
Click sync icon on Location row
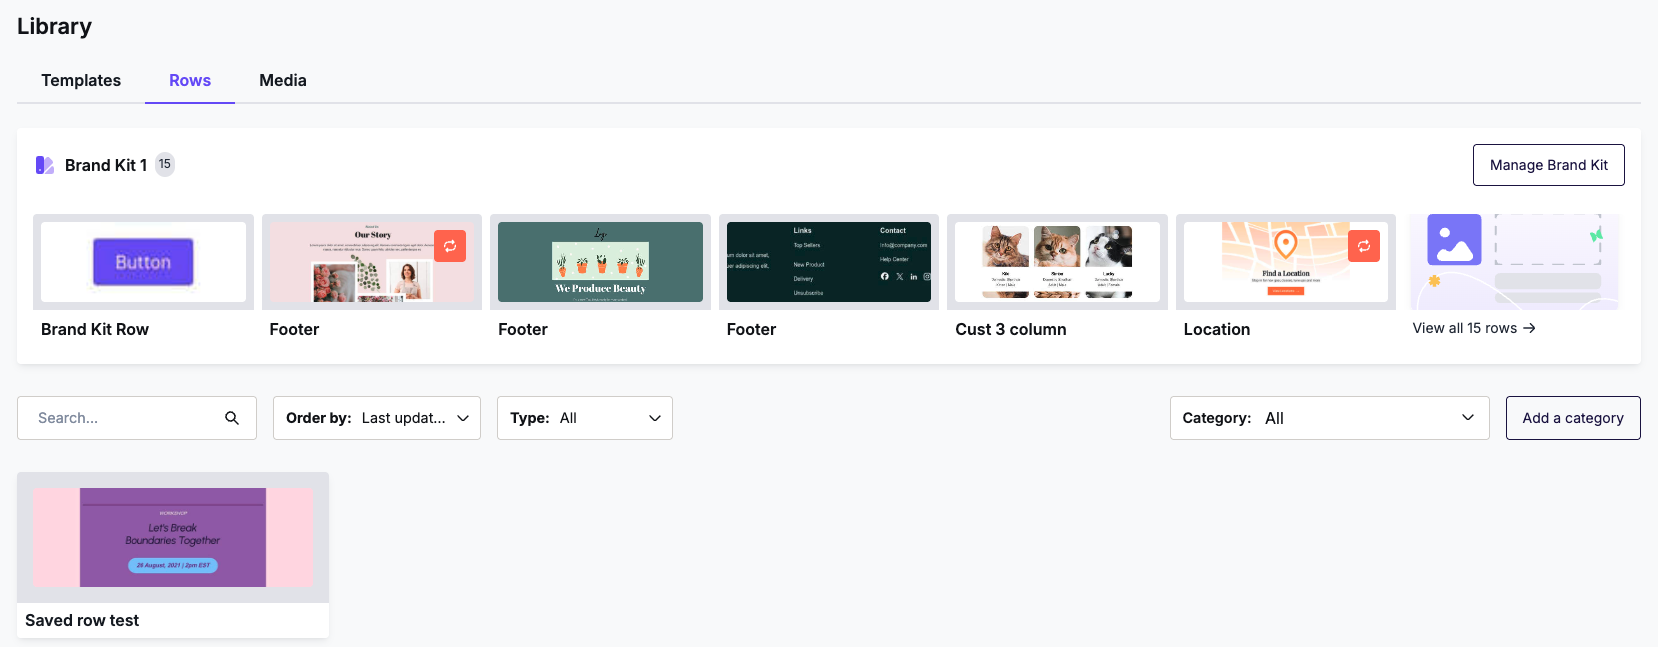click(1364, 246)
